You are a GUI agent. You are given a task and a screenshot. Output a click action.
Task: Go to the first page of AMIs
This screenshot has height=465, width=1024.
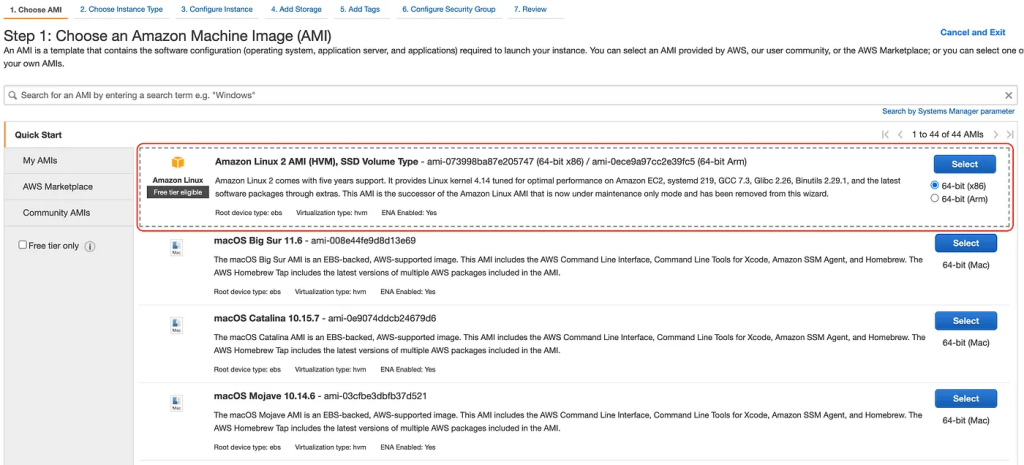tap(886, 134)
